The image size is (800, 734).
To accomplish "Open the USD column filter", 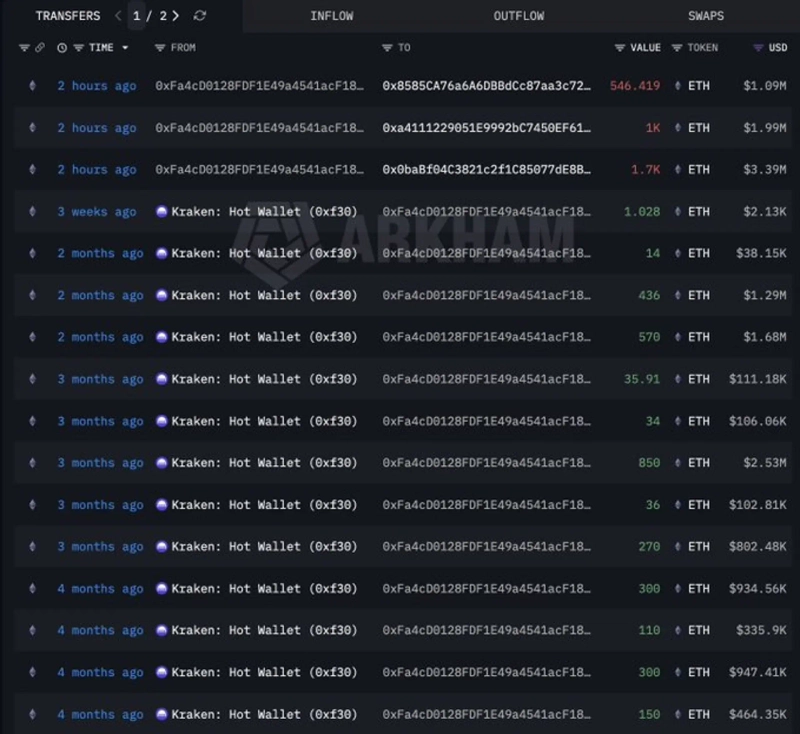I will 757,48.
